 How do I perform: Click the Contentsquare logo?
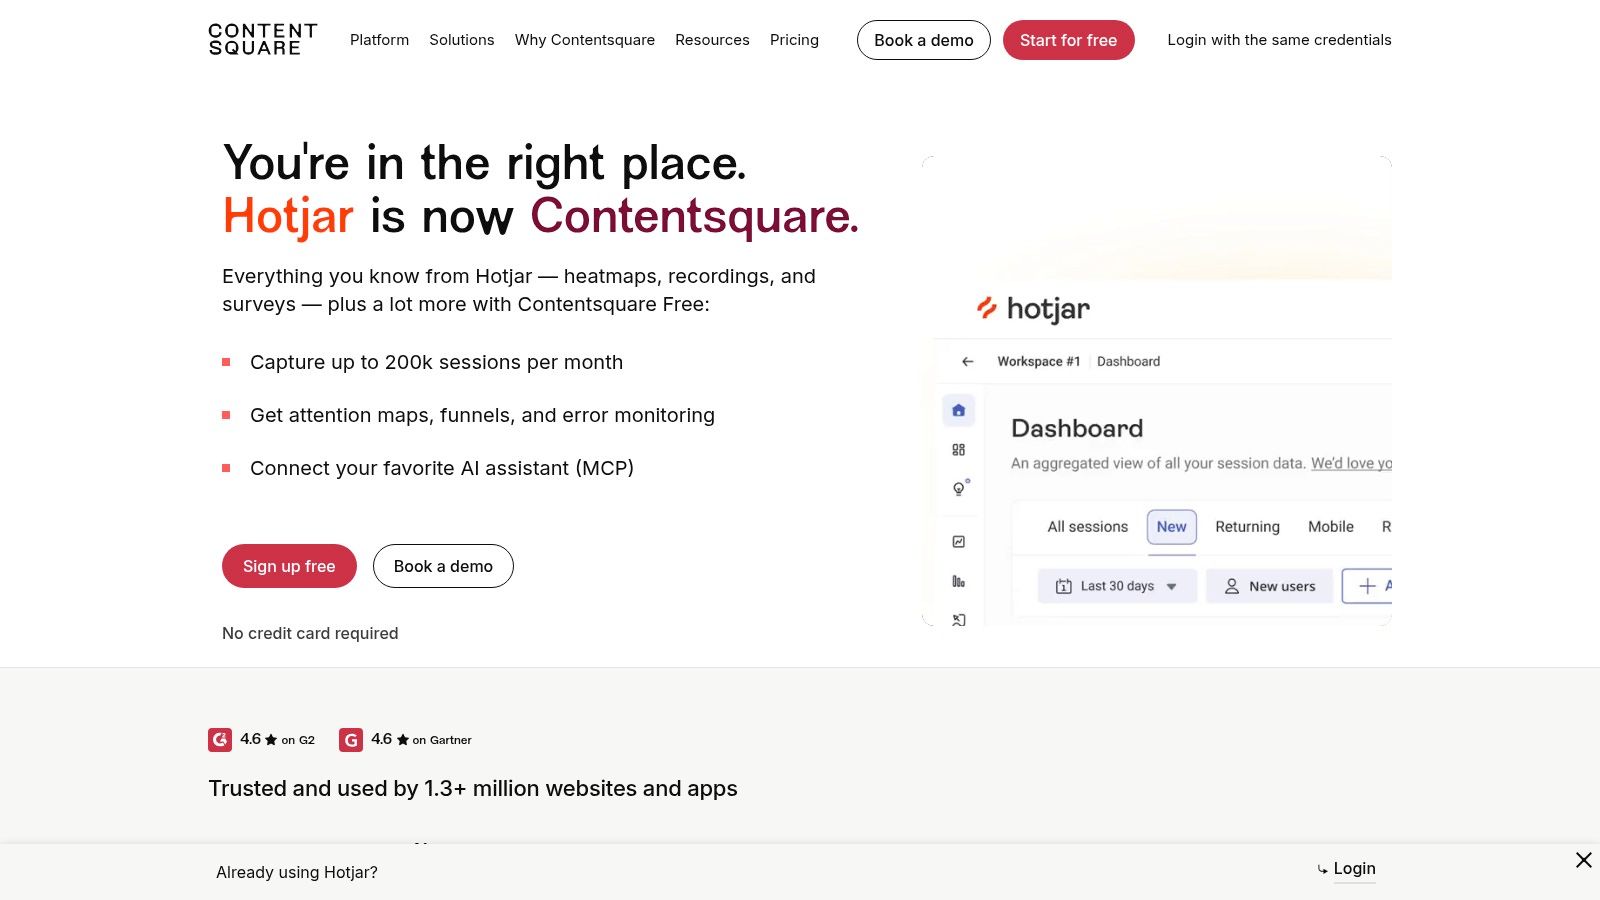263,40
